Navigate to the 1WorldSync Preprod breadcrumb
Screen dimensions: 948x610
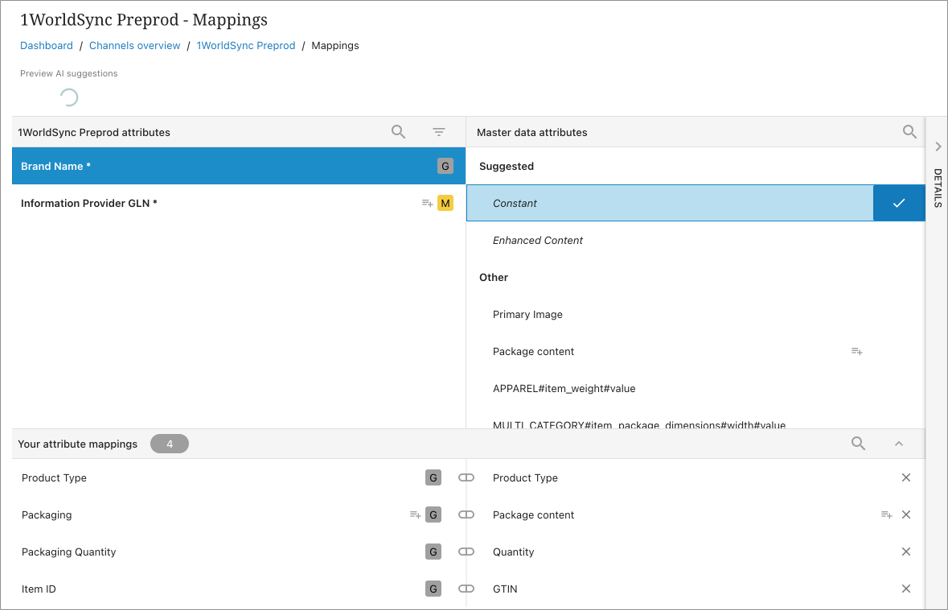pyautogui.click(x=245, y=46)
